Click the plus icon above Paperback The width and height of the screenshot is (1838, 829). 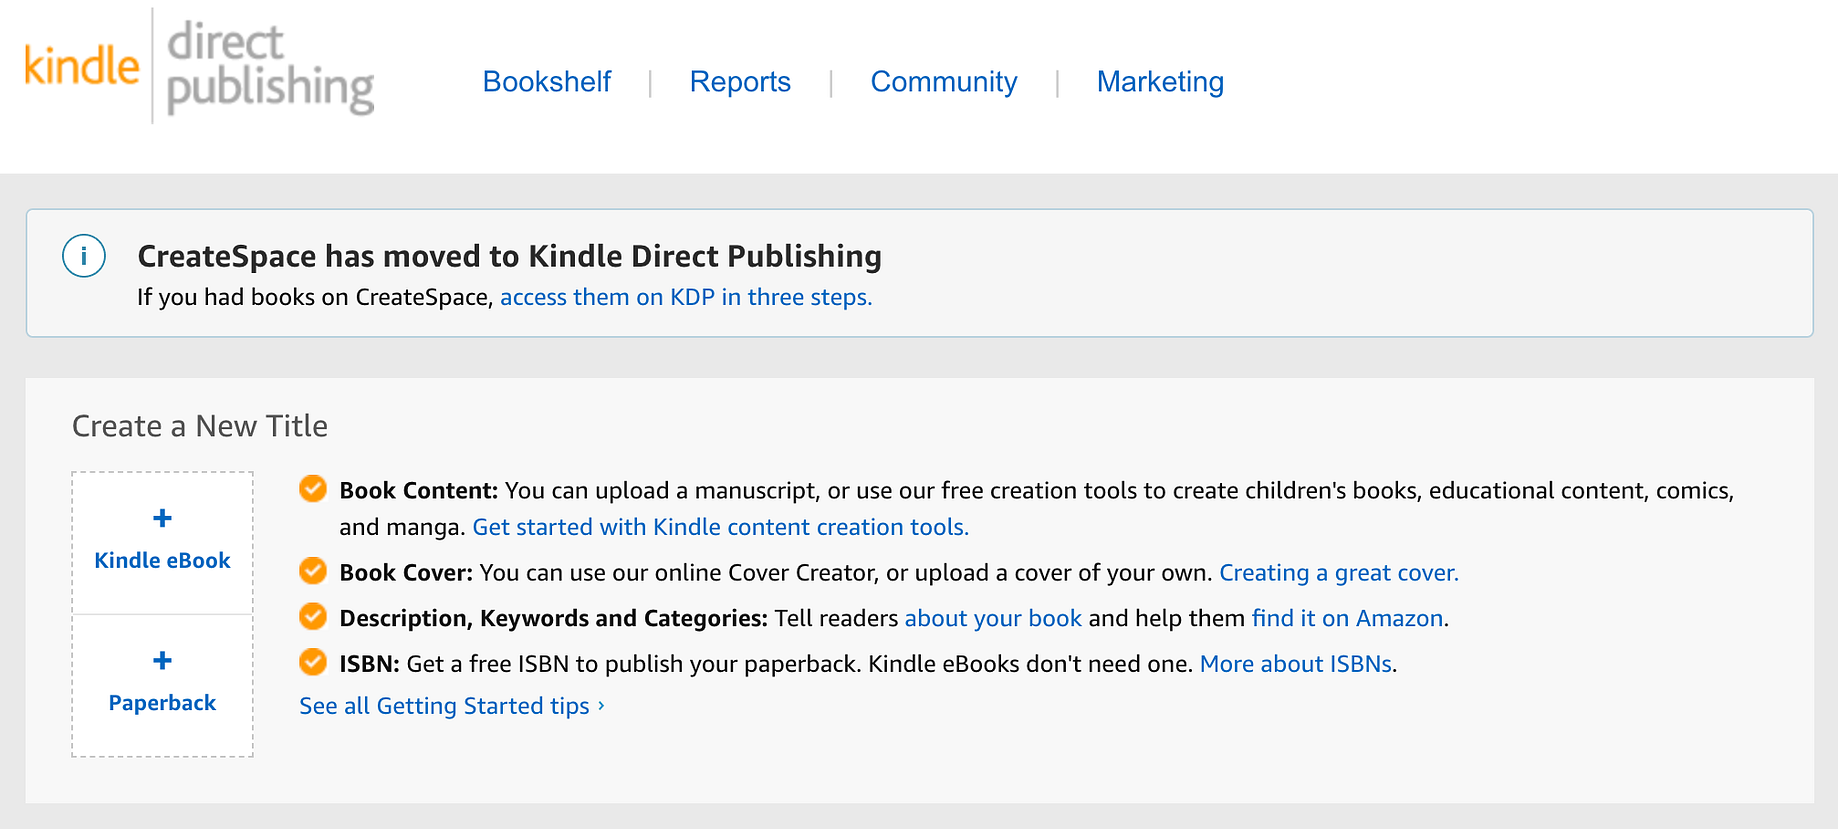click(x=162, y=661)
